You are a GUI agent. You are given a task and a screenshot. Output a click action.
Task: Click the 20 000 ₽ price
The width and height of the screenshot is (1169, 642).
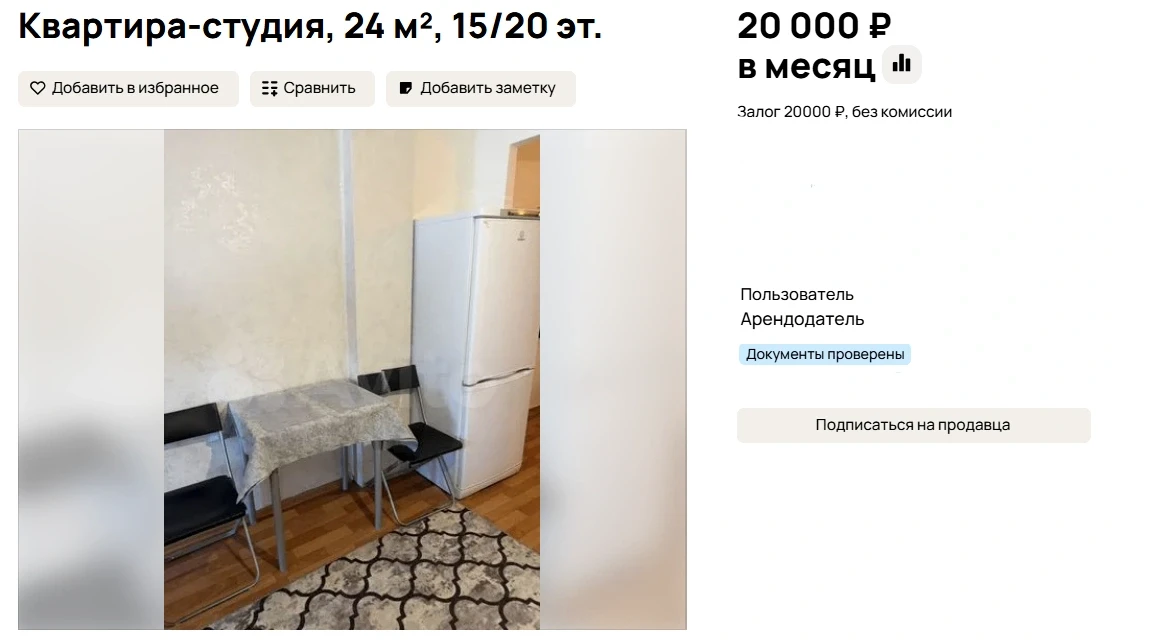tap(813, 26)
